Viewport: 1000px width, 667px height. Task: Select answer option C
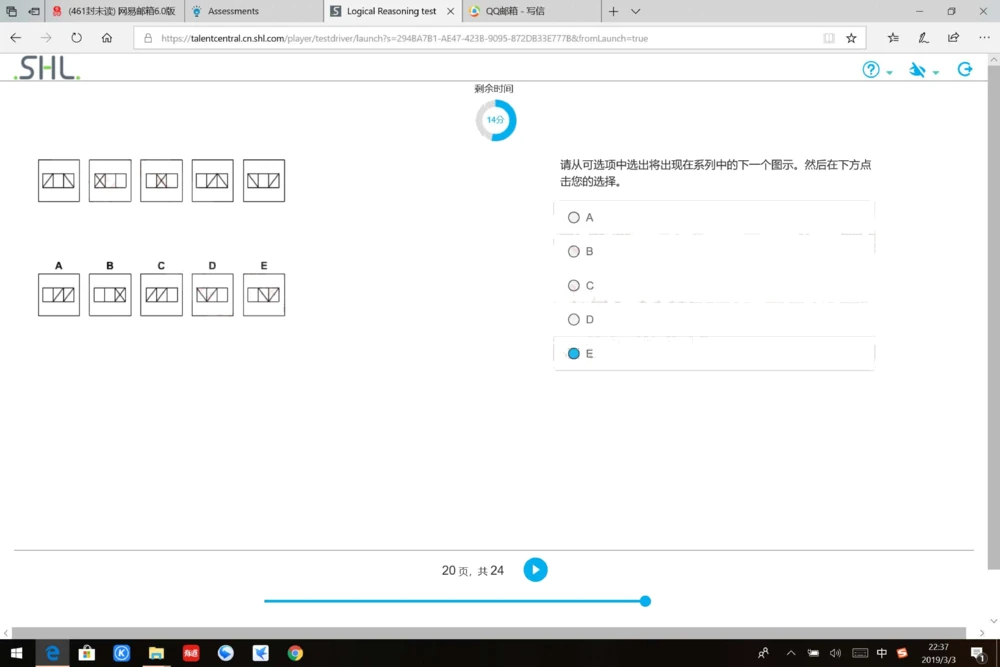(574, 285)
